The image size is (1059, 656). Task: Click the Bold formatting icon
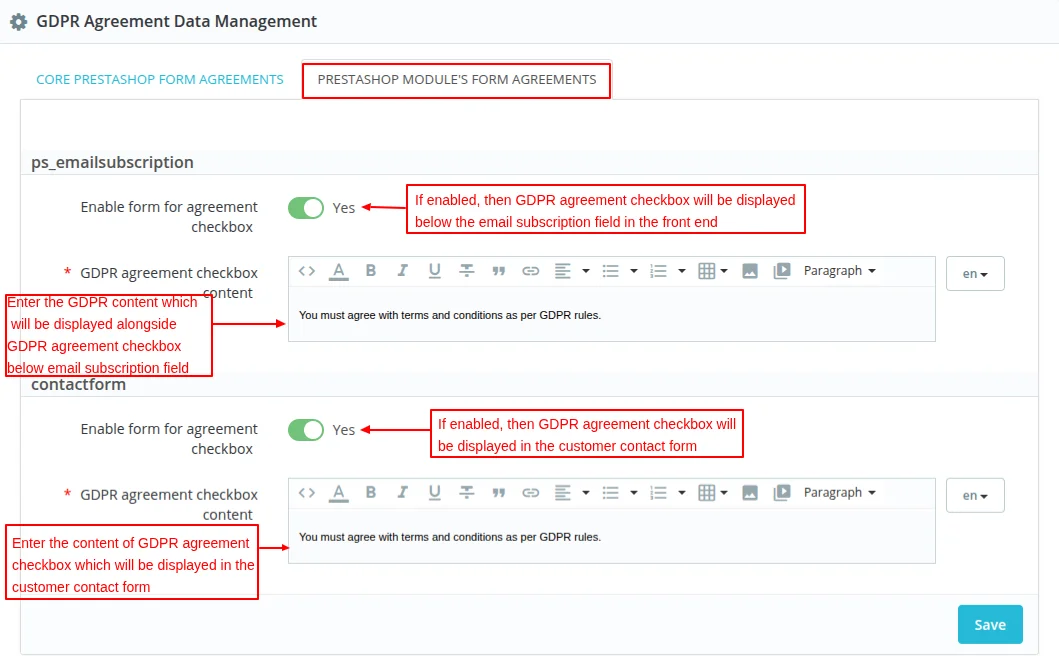[x=369, y=271]
